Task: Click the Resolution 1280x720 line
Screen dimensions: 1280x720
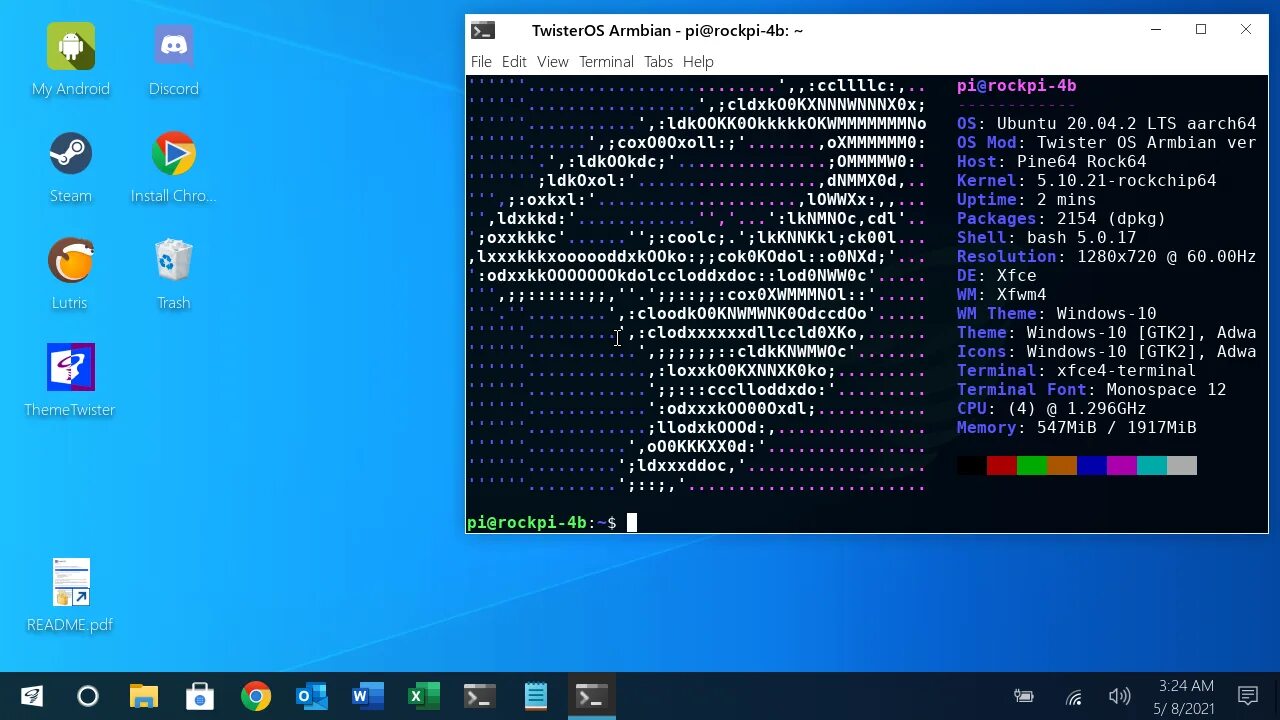Action: click(x=1106, y=257)
